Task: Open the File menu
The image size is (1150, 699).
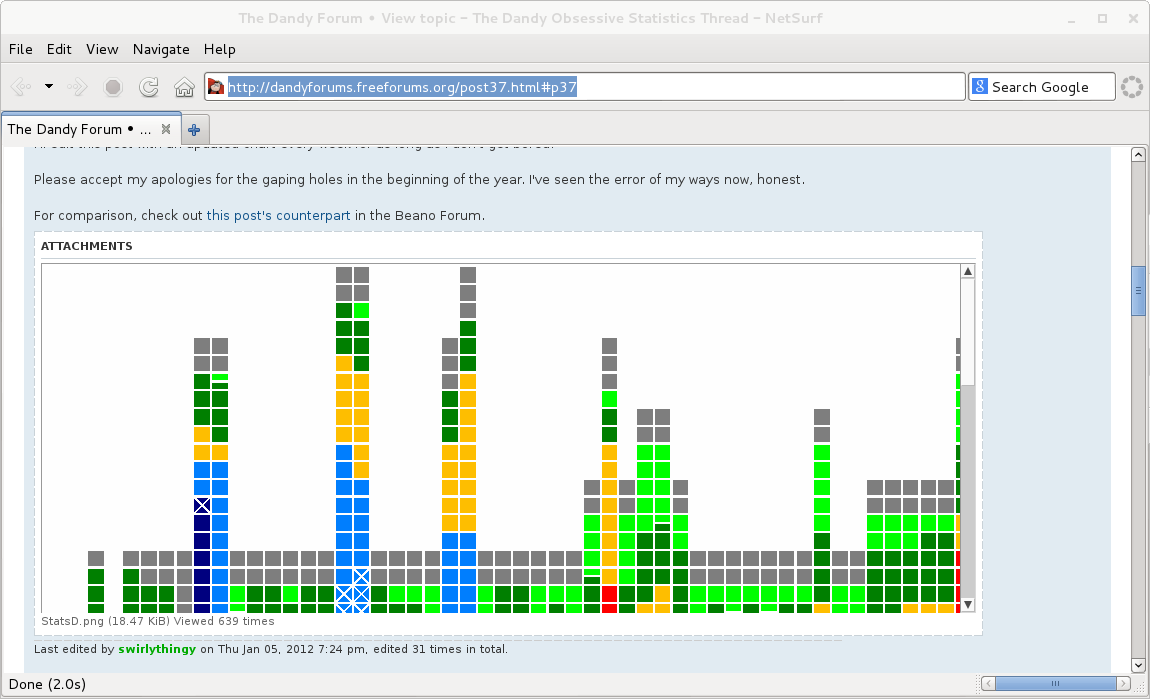Action: [x=21, y=49]
